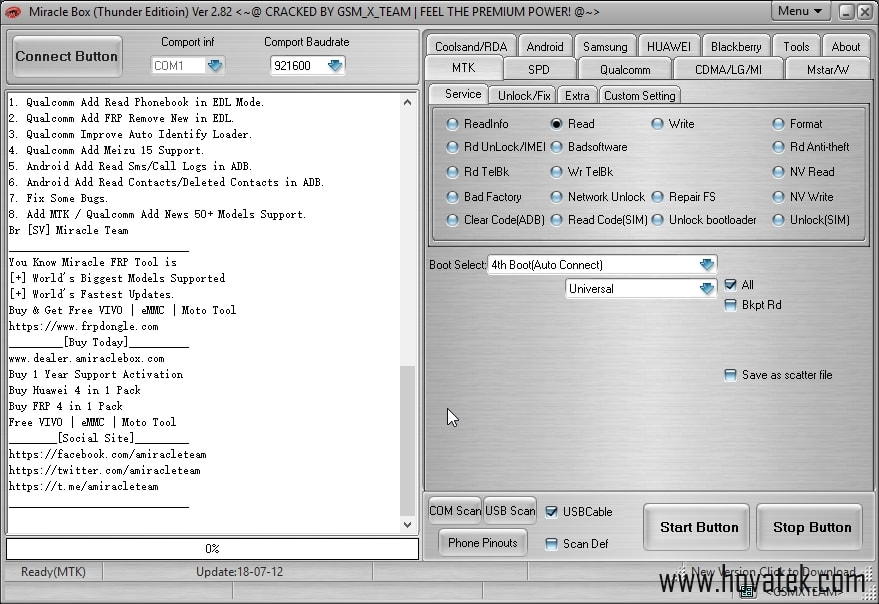Enable Save as scatter file checkbox
This screenshot has height=604, width=879.
[x=730, y=375]
